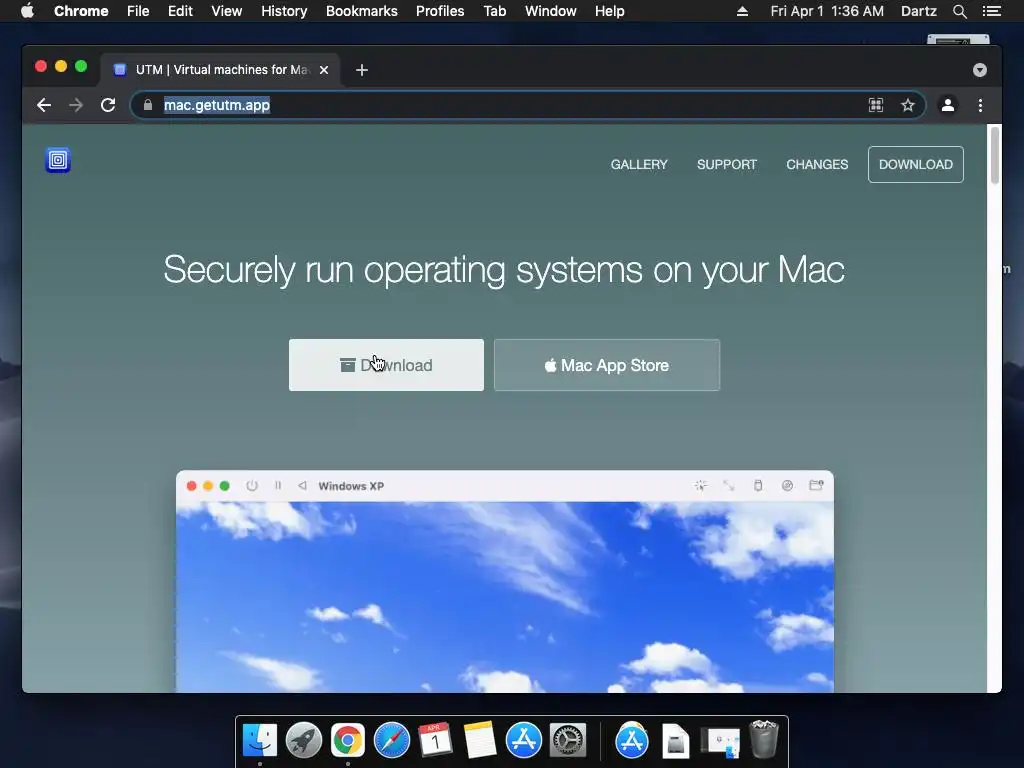This screenshot has height=768, width=1024.
Task: Click the Mac App Store button
Action: (x=607, y=365)
